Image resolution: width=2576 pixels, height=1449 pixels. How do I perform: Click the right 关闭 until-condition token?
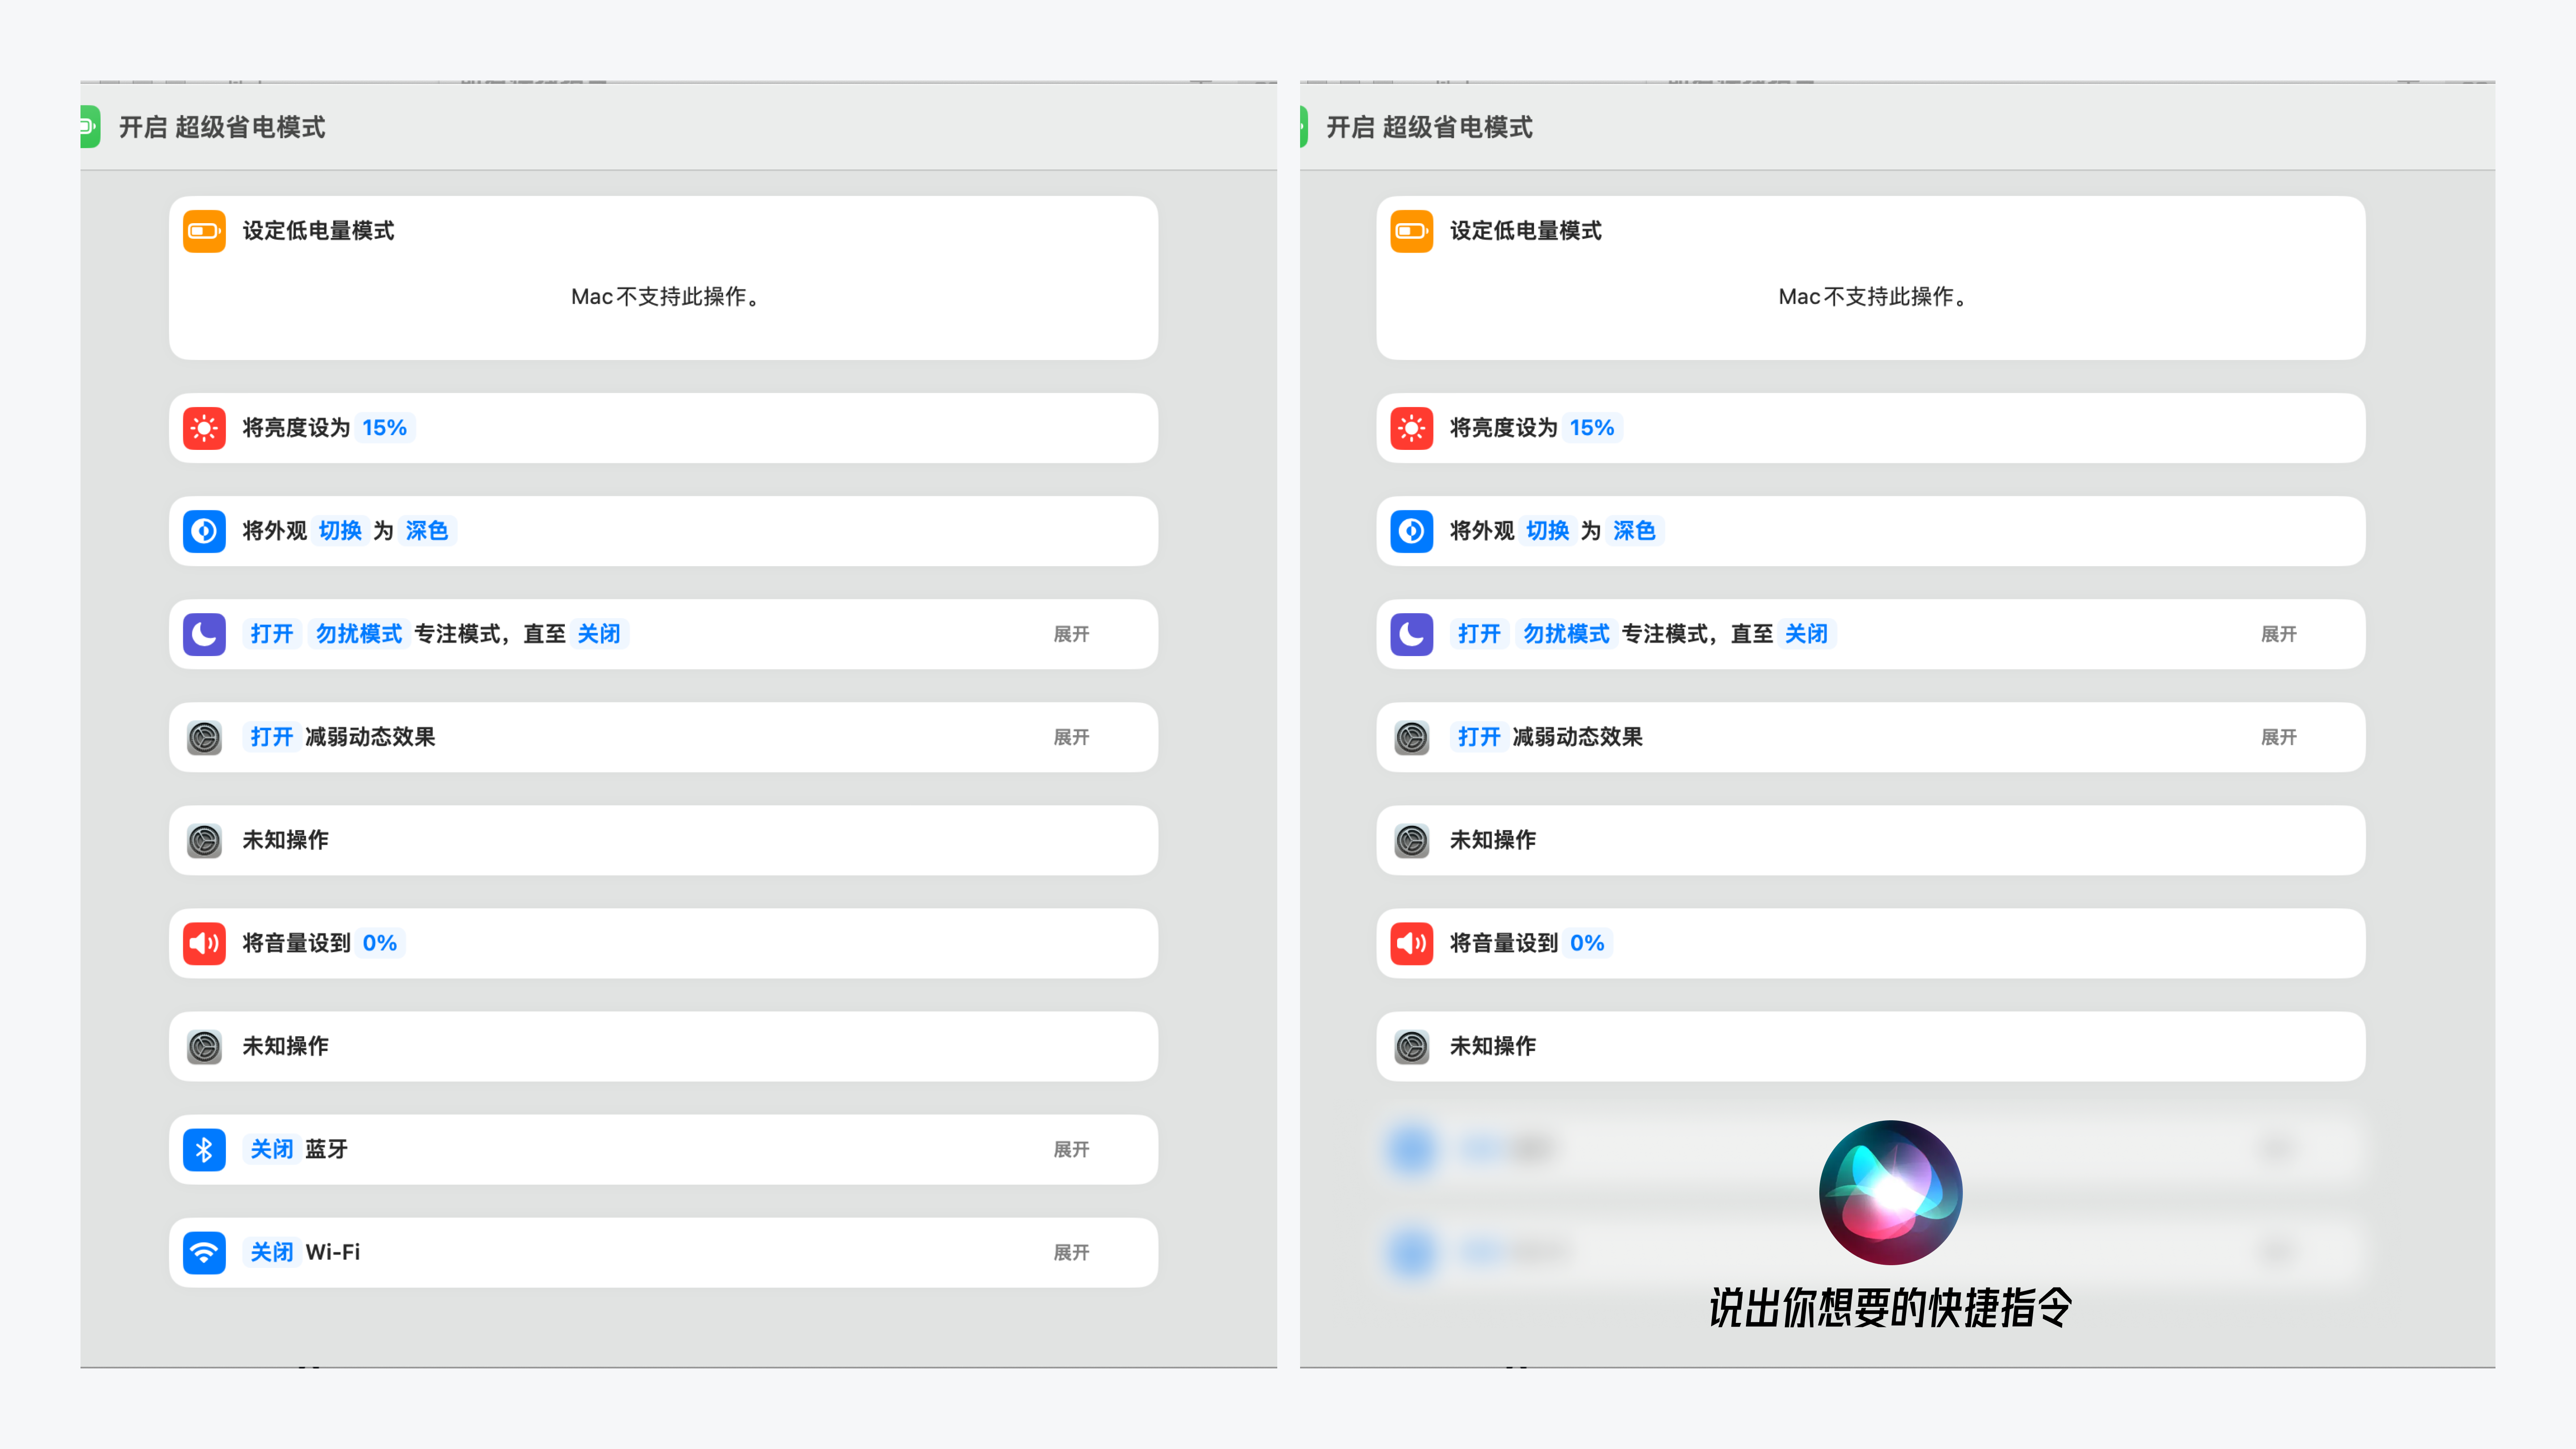[x=1806, y=634]
